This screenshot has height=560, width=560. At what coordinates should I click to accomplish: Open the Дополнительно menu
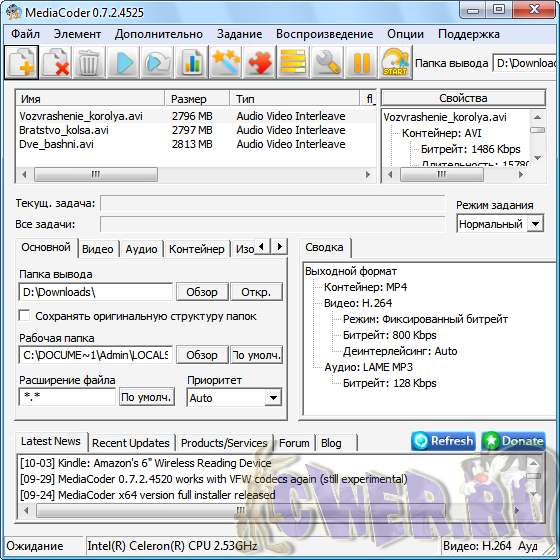pyautogui.click(x=159, y=34)
